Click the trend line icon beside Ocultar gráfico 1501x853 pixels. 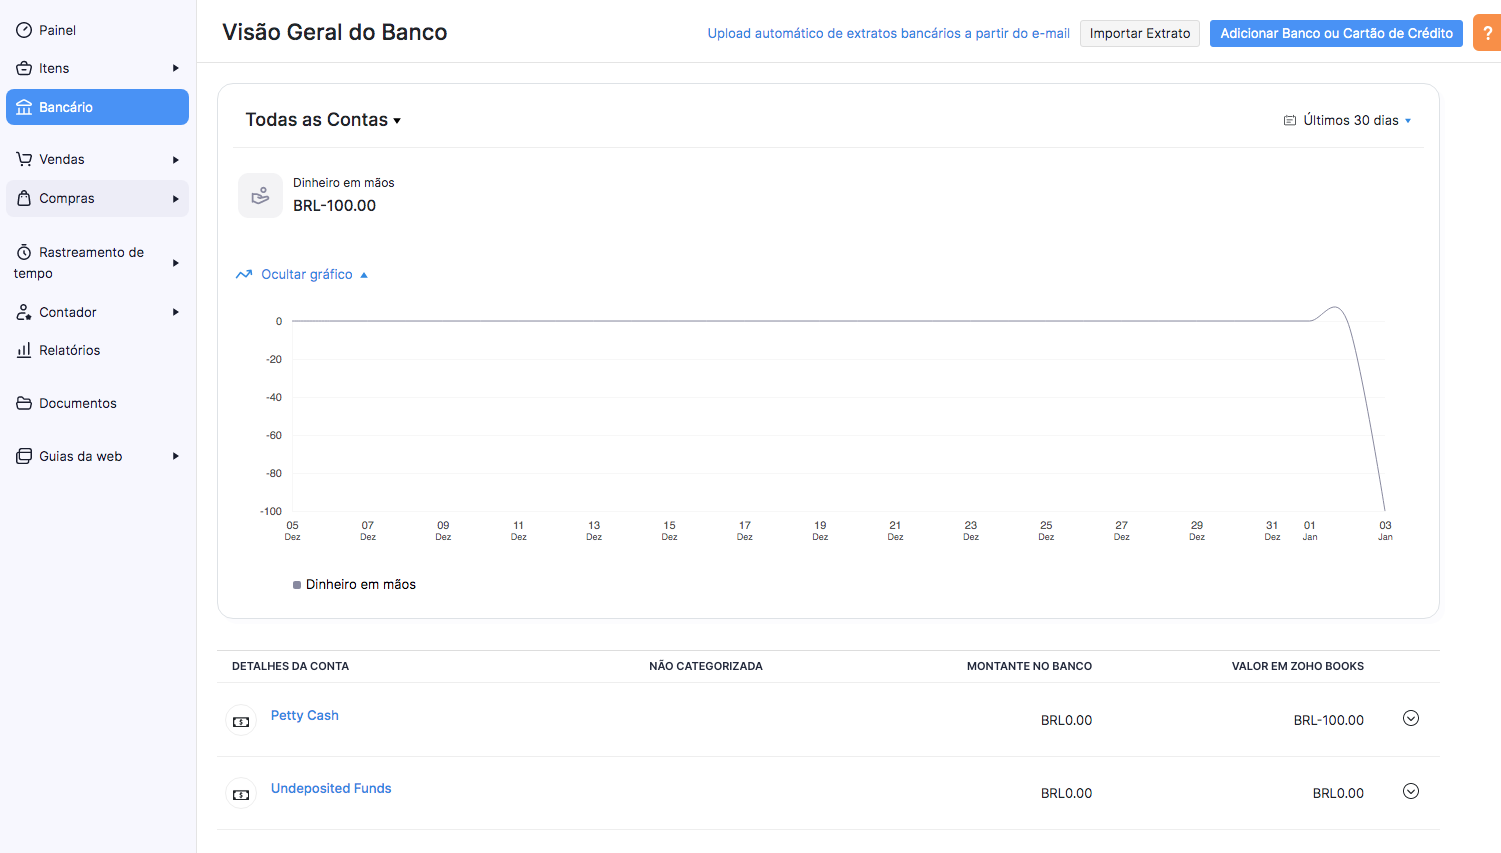[244, 274]
